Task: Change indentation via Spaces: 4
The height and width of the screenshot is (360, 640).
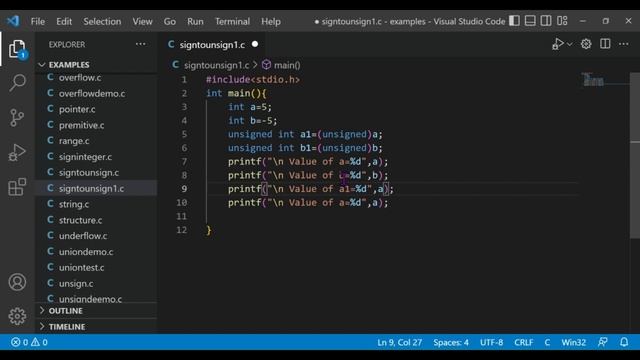Action: click(x=451, y=342)
